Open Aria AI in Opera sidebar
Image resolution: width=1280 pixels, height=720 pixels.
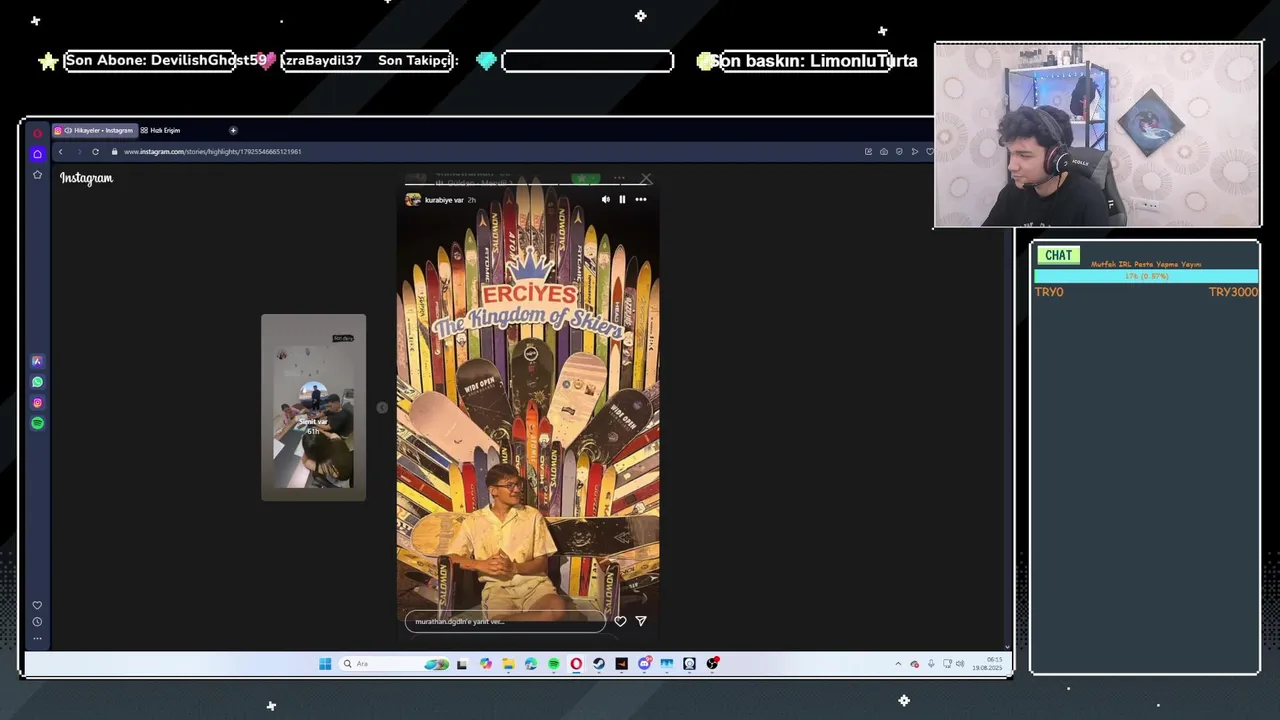pyautogui.click(x=37, y=361)
